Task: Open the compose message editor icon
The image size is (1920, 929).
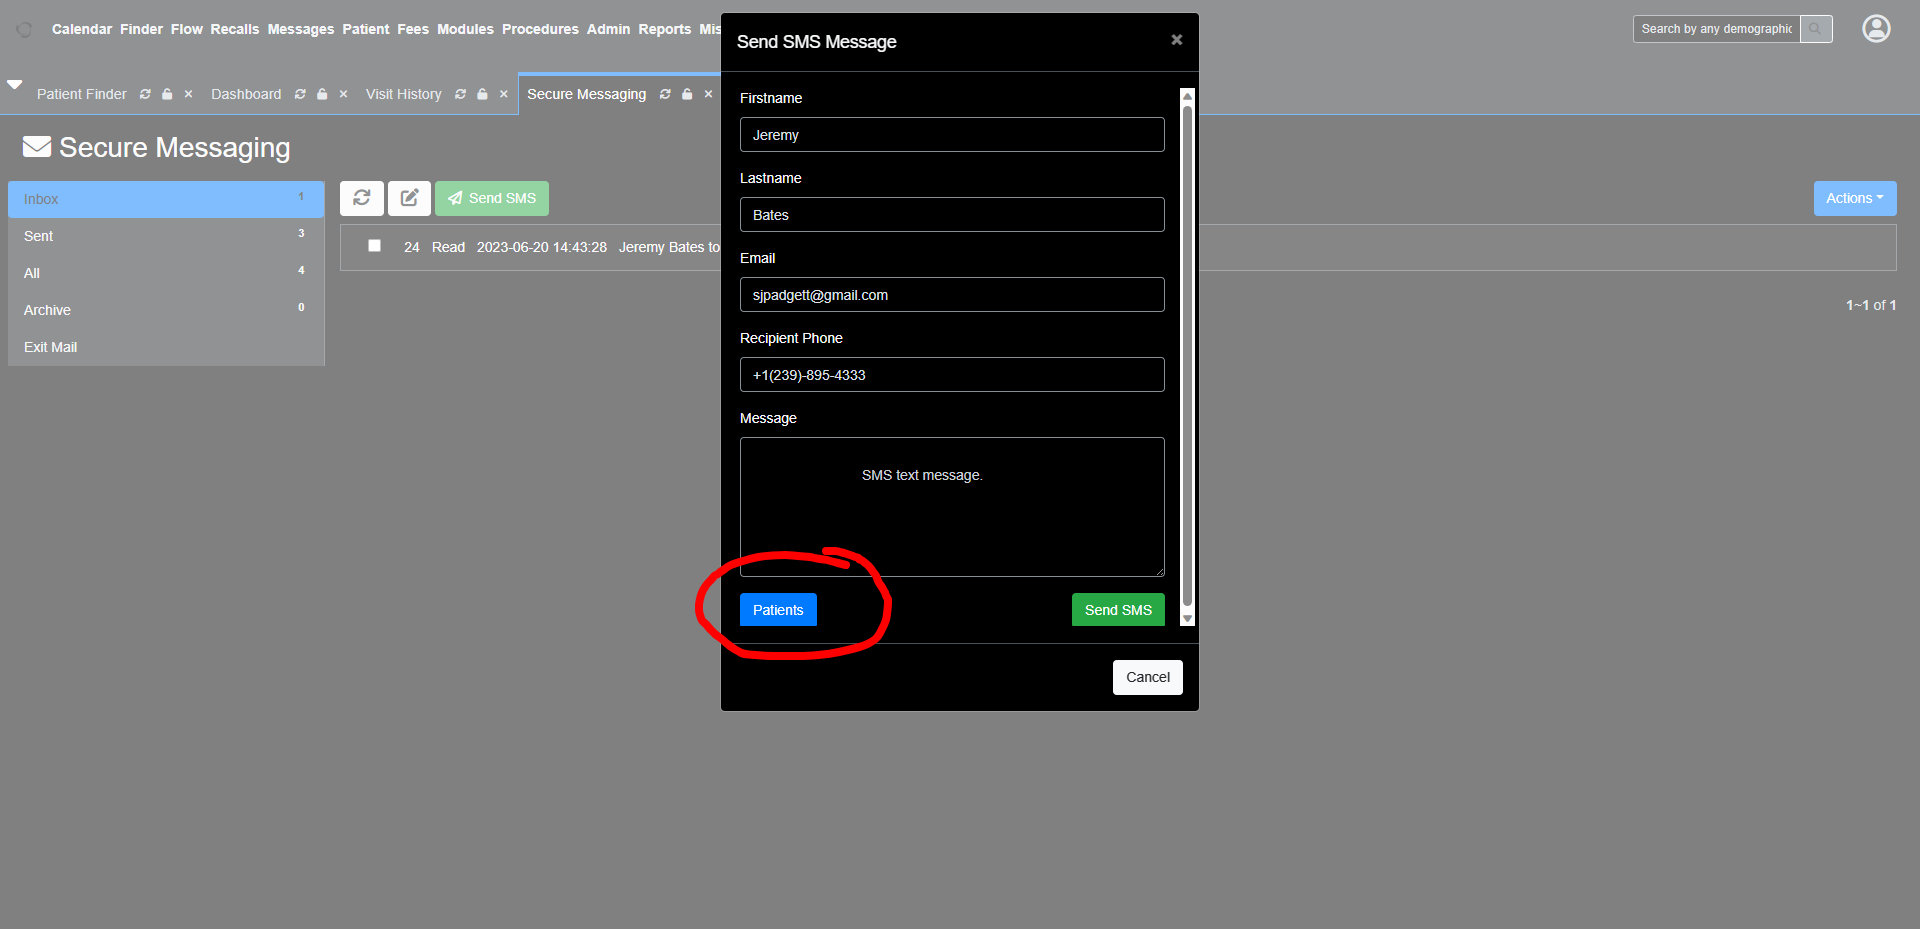Action: point(409,198)
